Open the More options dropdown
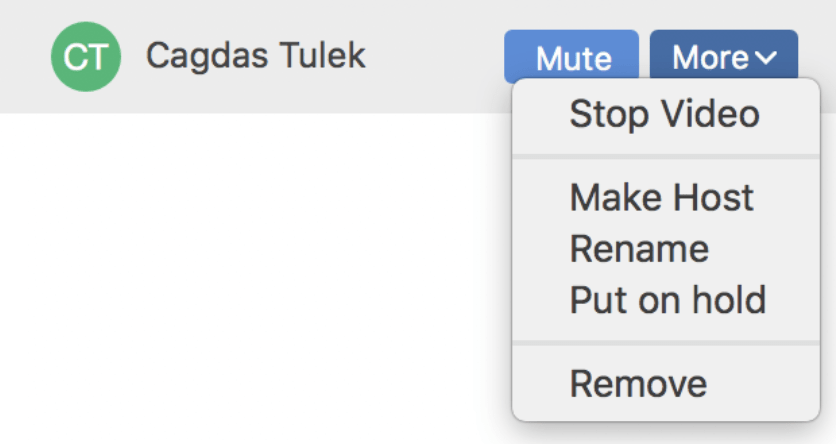This screenshot has width=839, height=444. pos(724,58)
